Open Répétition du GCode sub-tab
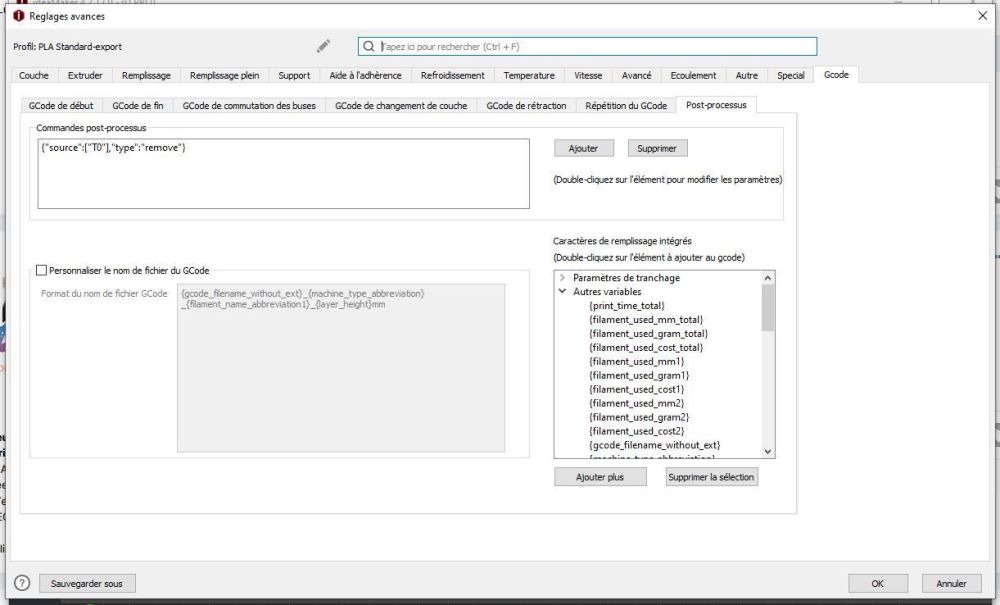 [626, 105]
